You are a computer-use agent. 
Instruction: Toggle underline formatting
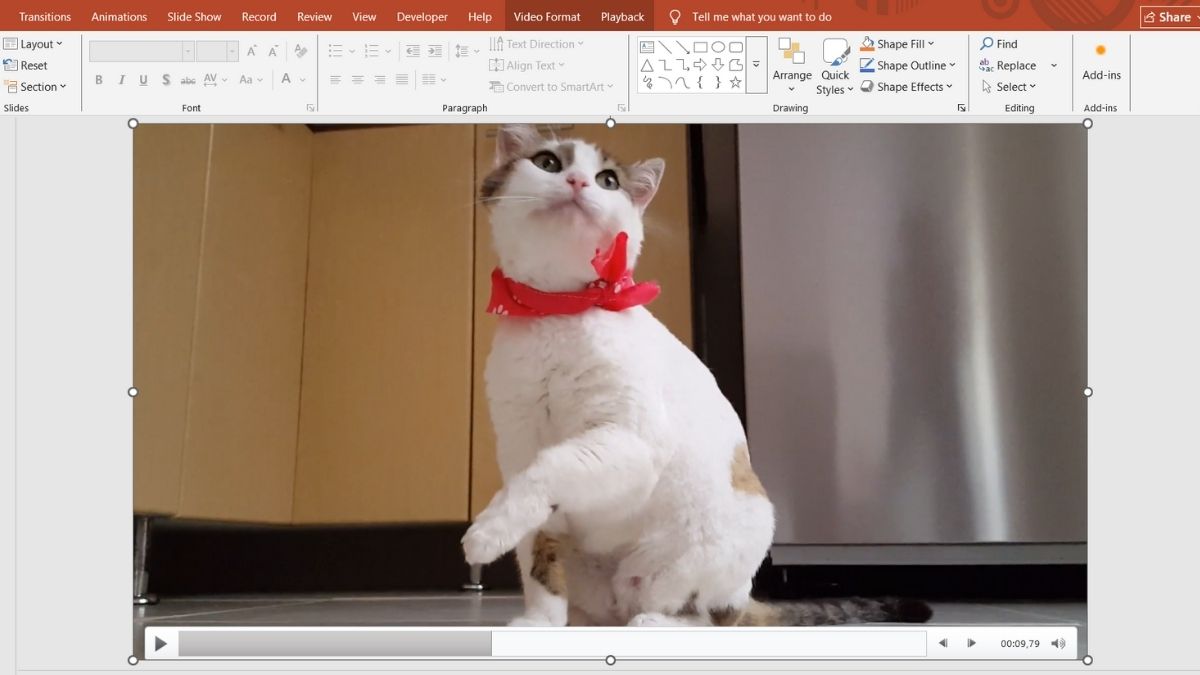click(142, 79)
